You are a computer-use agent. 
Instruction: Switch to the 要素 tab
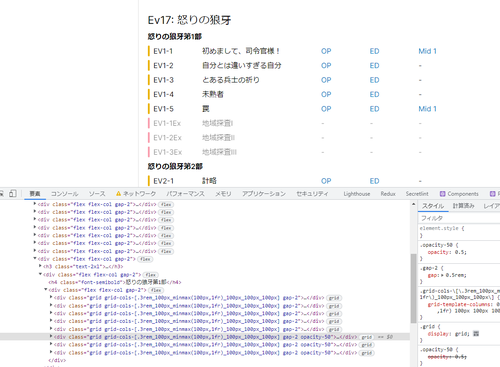[x=35, y=194]
